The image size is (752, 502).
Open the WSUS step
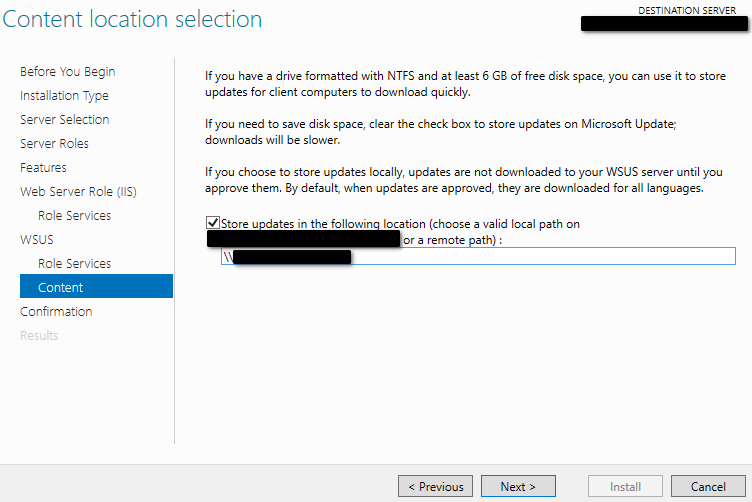[37, 239]
